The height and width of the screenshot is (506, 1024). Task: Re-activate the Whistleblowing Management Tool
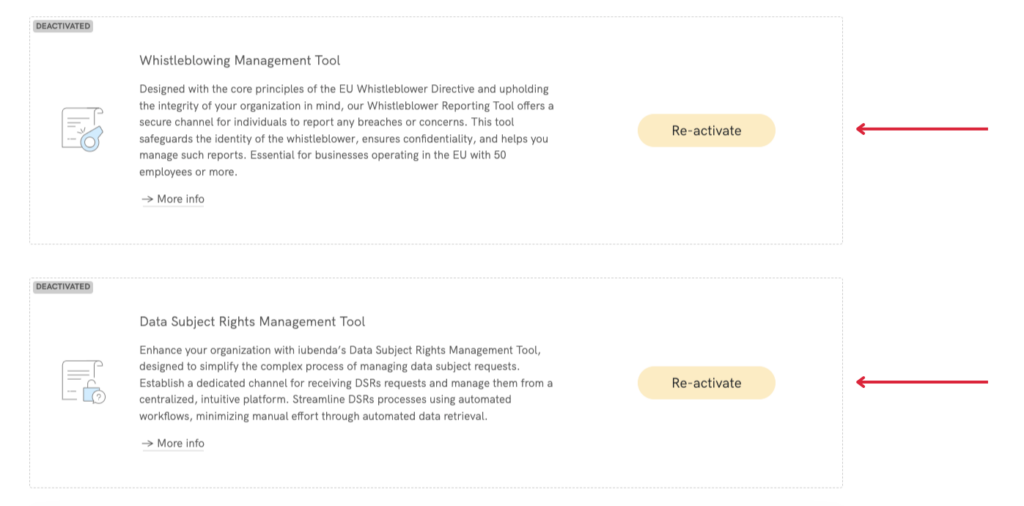tap(706, 130)
